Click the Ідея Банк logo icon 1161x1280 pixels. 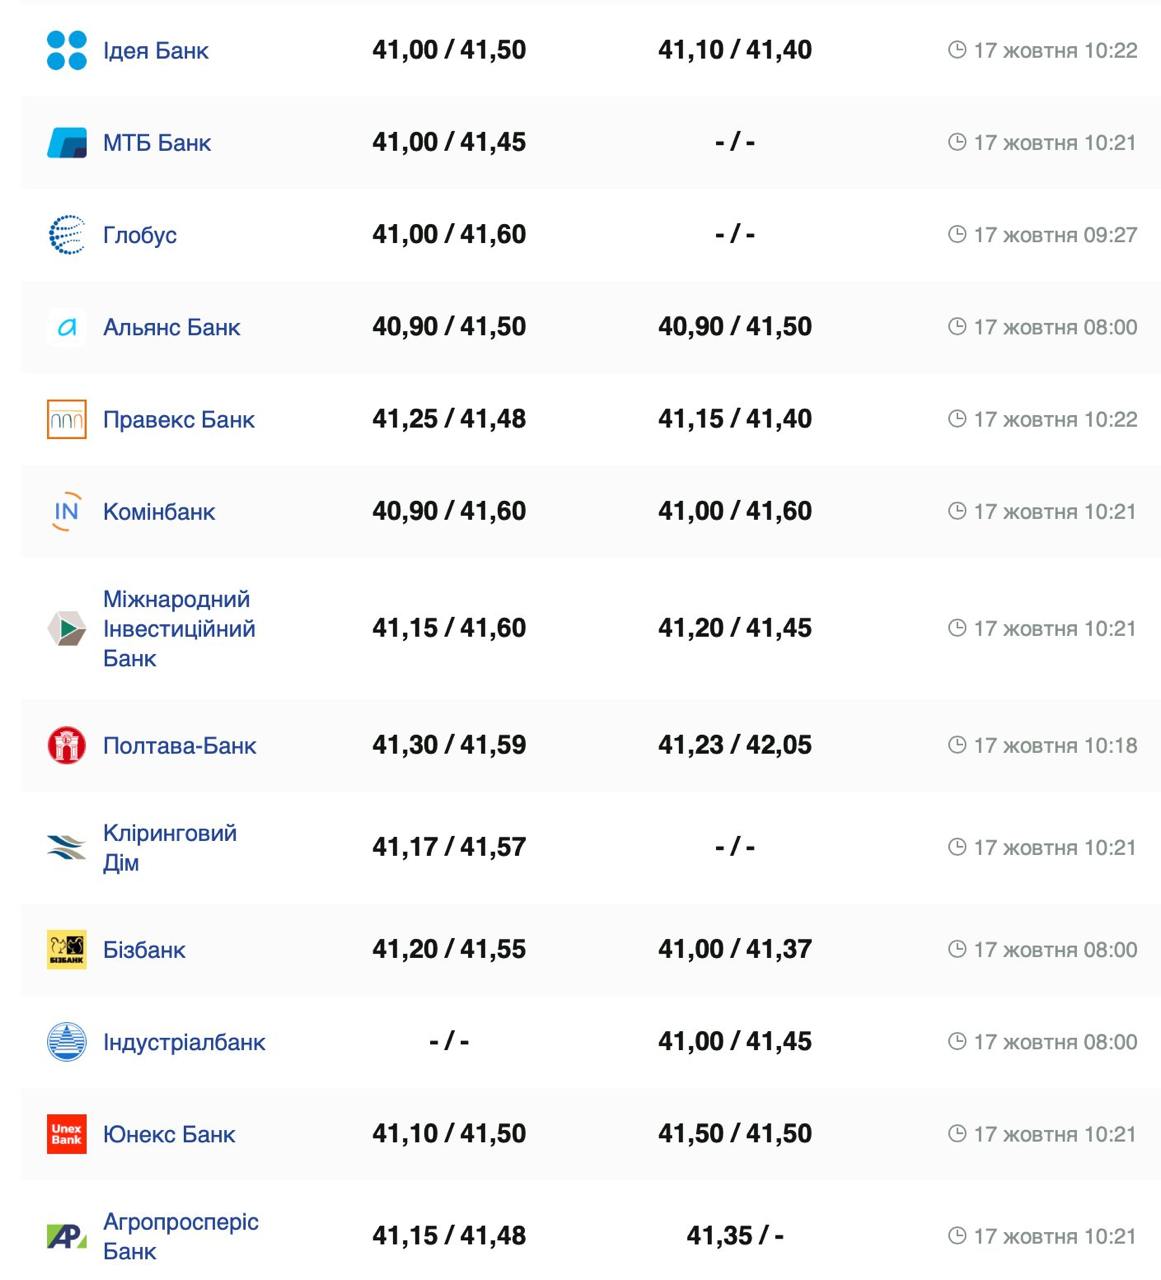point(67,50)
